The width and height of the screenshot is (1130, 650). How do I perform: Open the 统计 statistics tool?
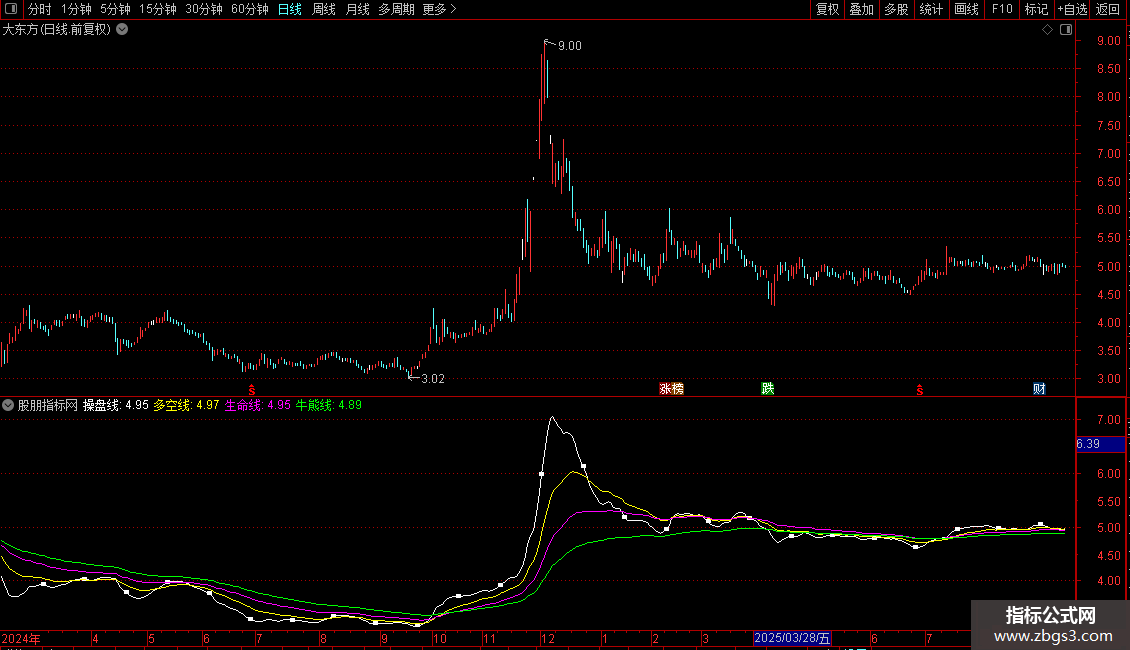(x=930, y=9)
